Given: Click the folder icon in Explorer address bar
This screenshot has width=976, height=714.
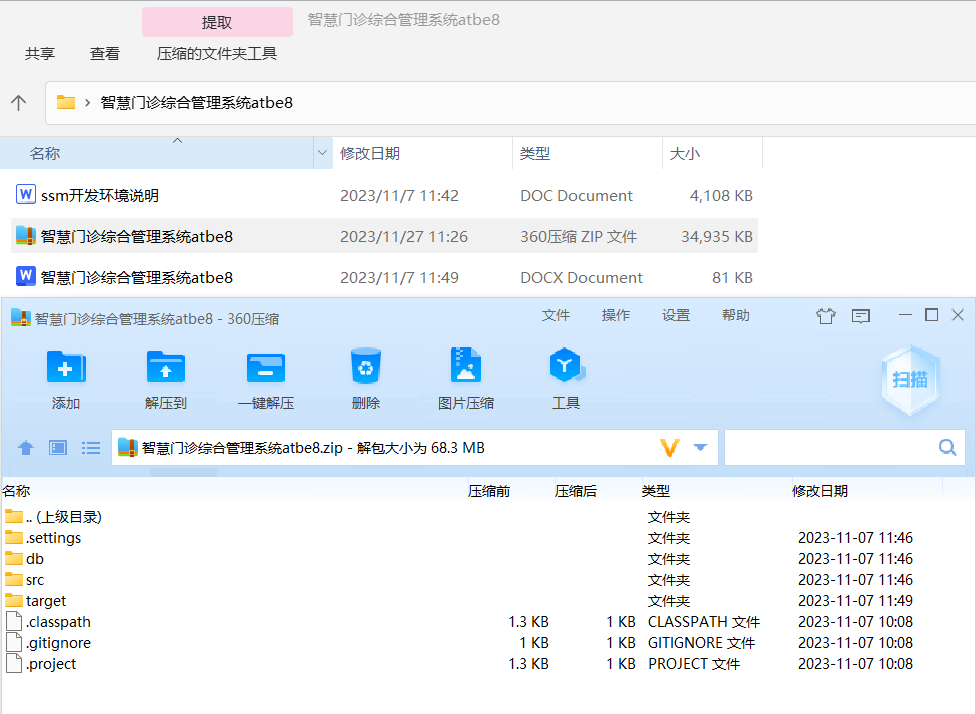Looking at the screenshot, I should [65, 102].
